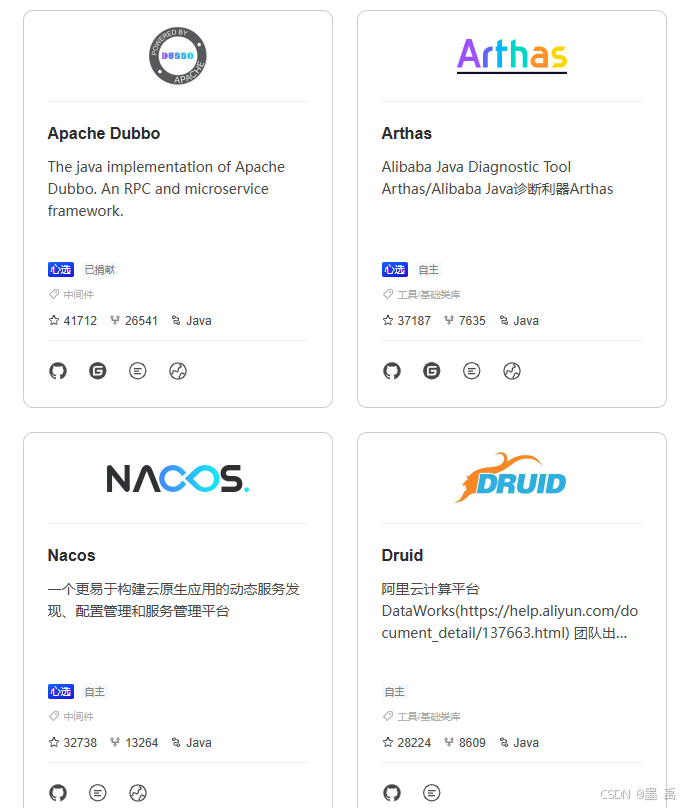Image resolution: width=682 pixels, height=808 pixels.
Task: Click the fork icon beside 13264
Action: [114, 742]
